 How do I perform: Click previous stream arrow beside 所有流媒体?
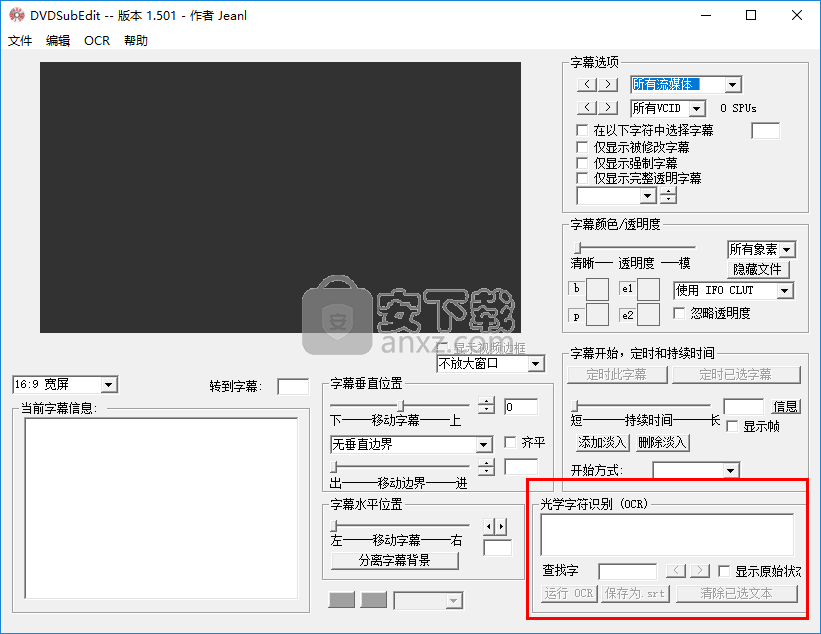(587, 84)
